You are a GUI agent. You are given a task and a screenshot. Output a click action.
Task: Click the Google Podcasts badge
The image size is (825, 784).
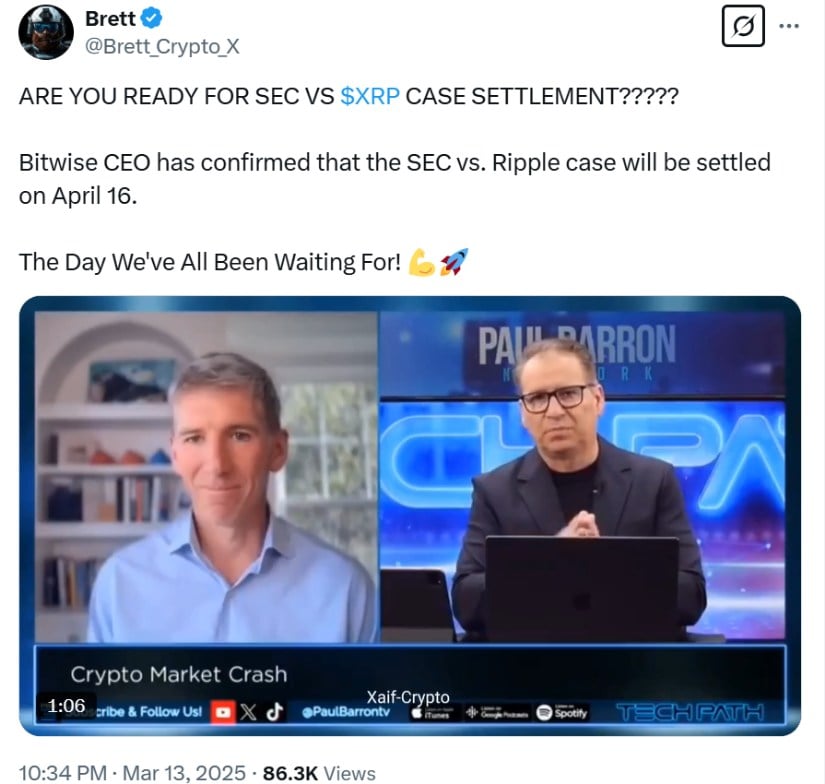click(x=497, y=712)
